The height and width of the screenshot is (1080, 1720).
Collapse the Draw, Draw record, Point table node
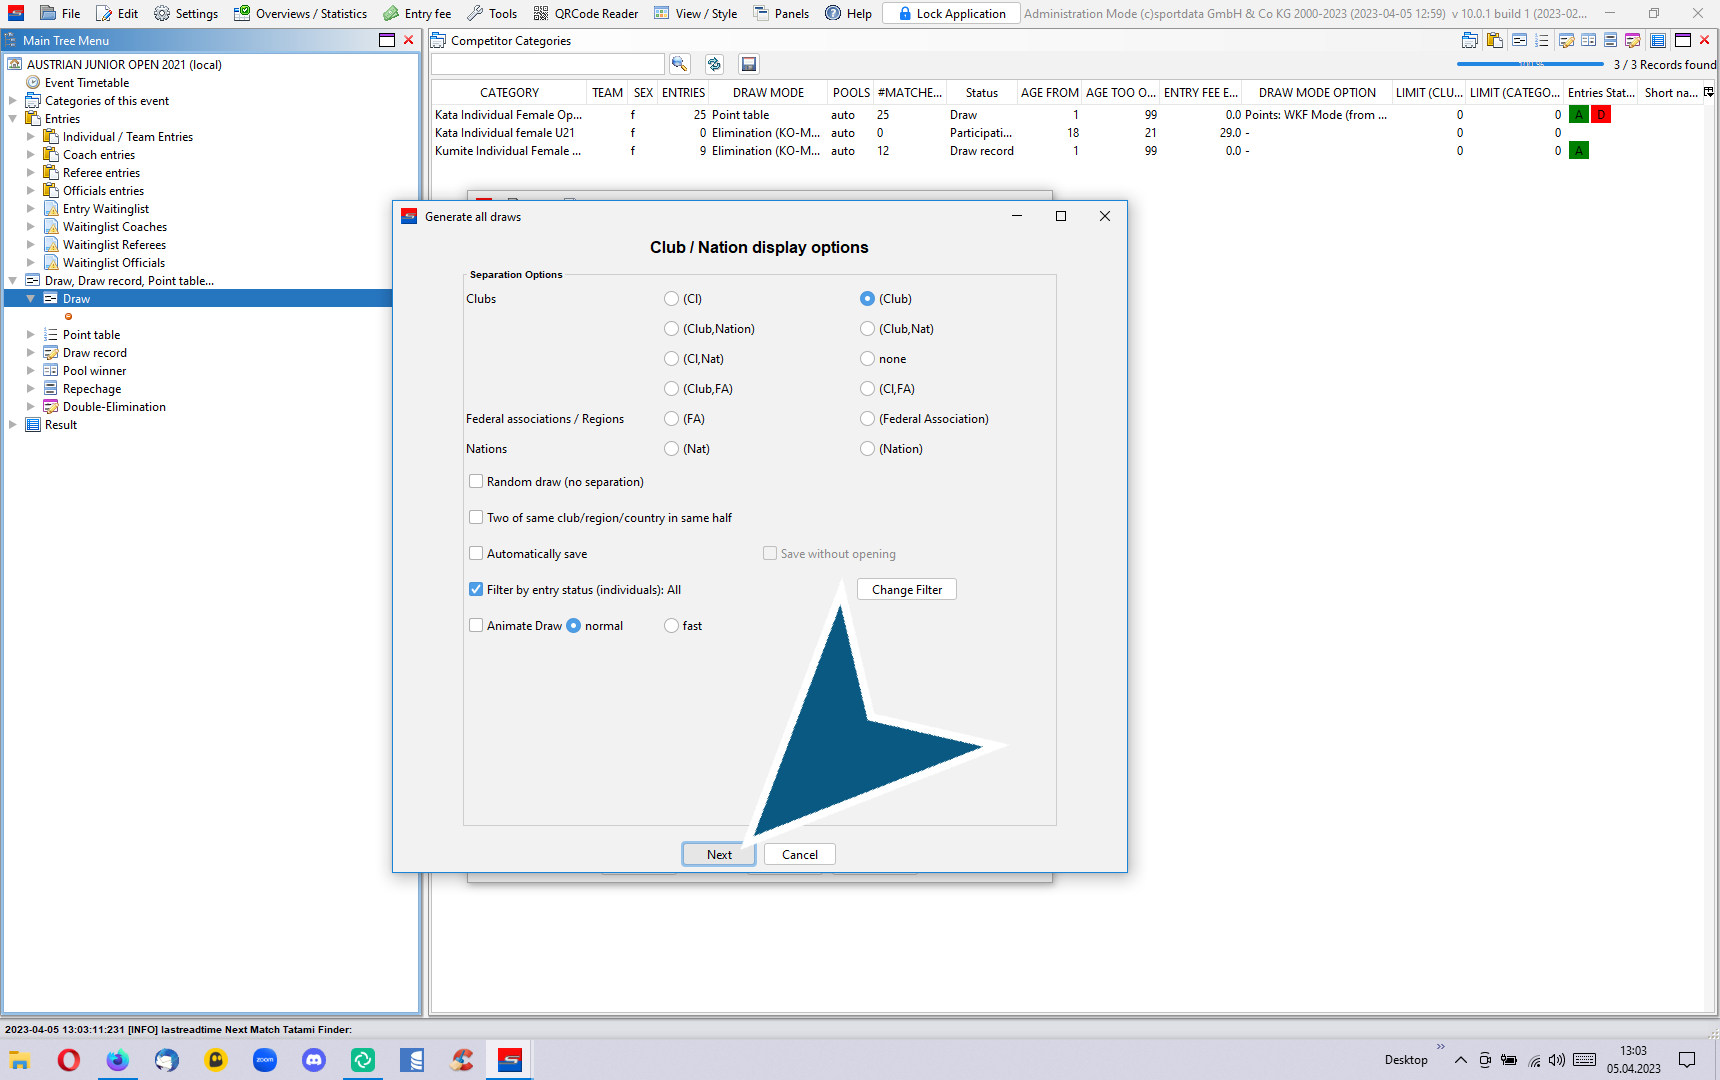12,281
